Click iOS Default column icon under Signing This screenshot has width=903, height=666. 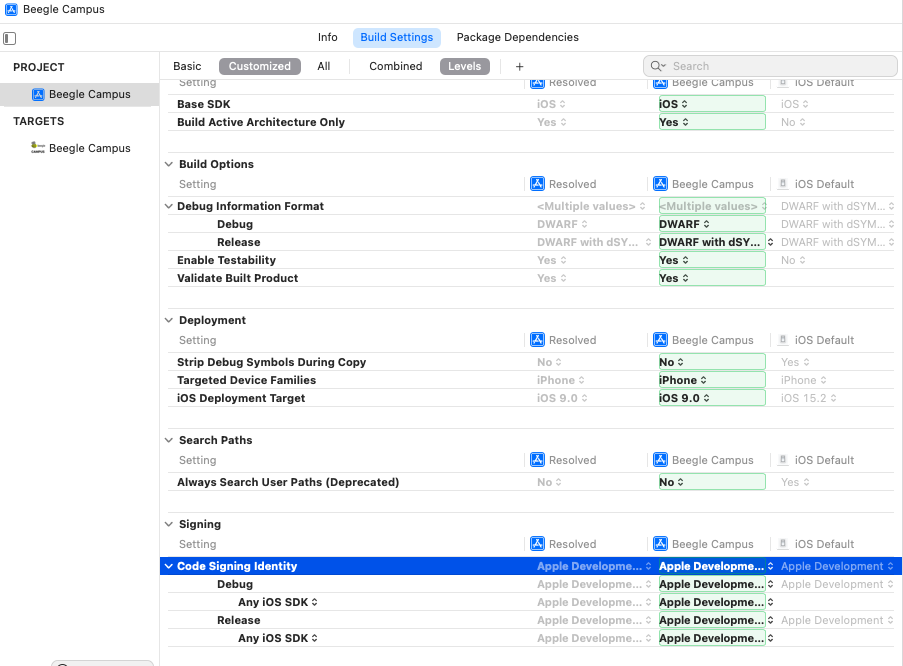click(782, 544)
